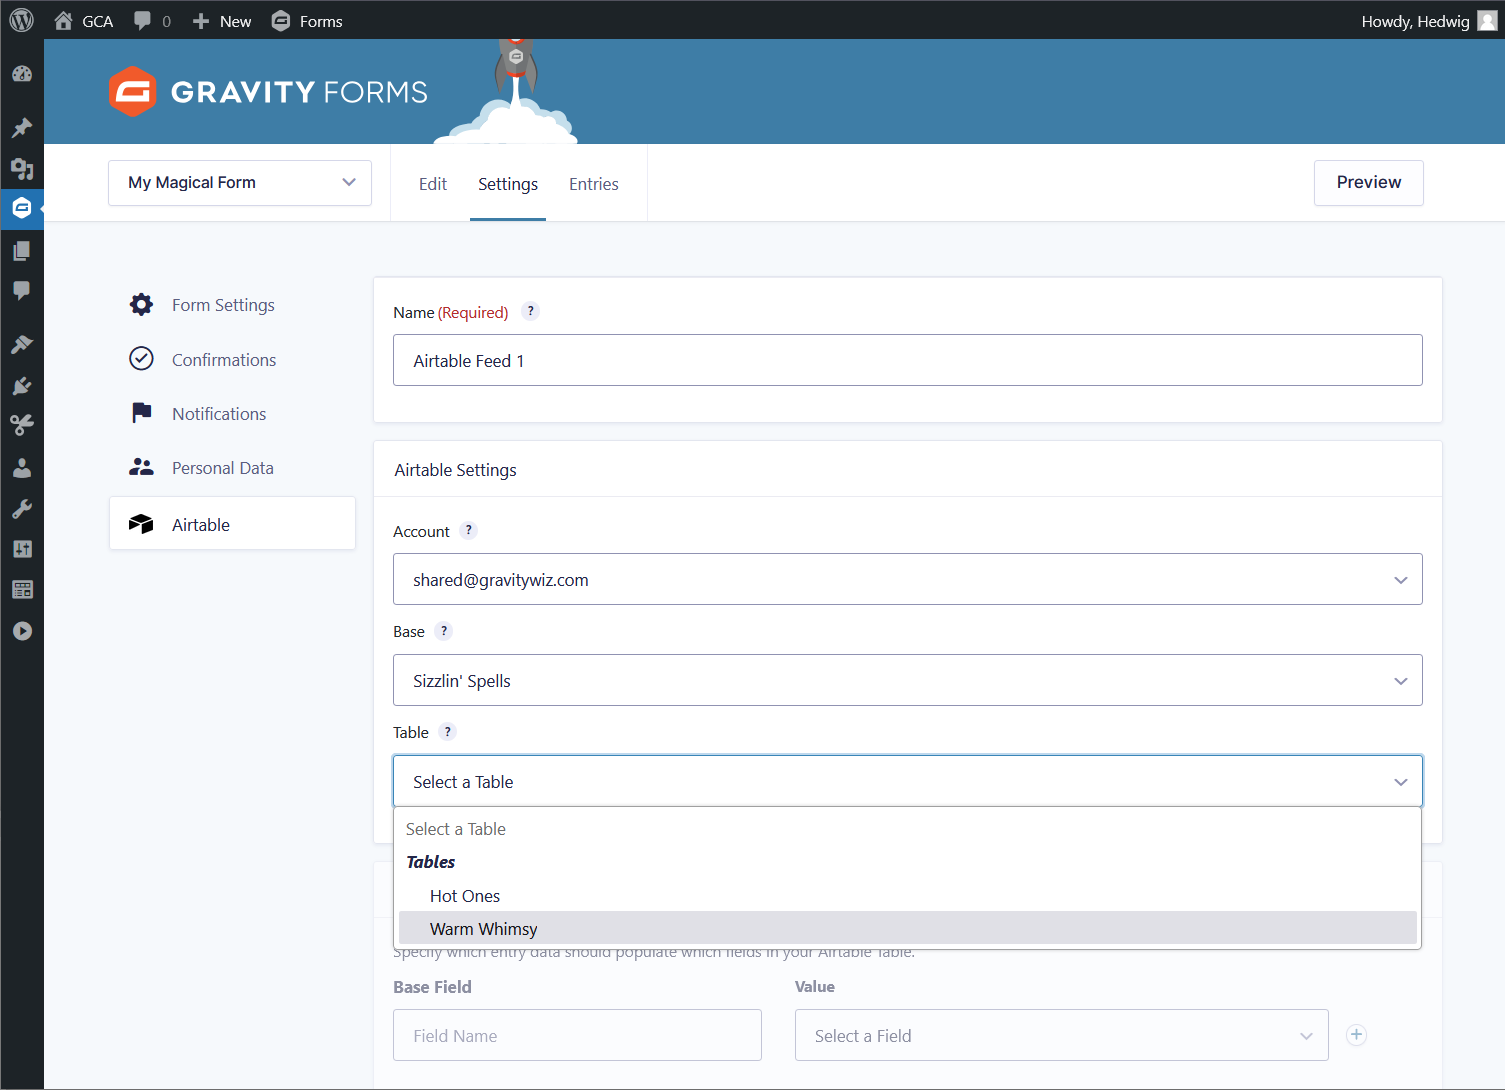Open the Tools wrench icon in sidebar
1505x1090 pixels.
coord(22,509)
